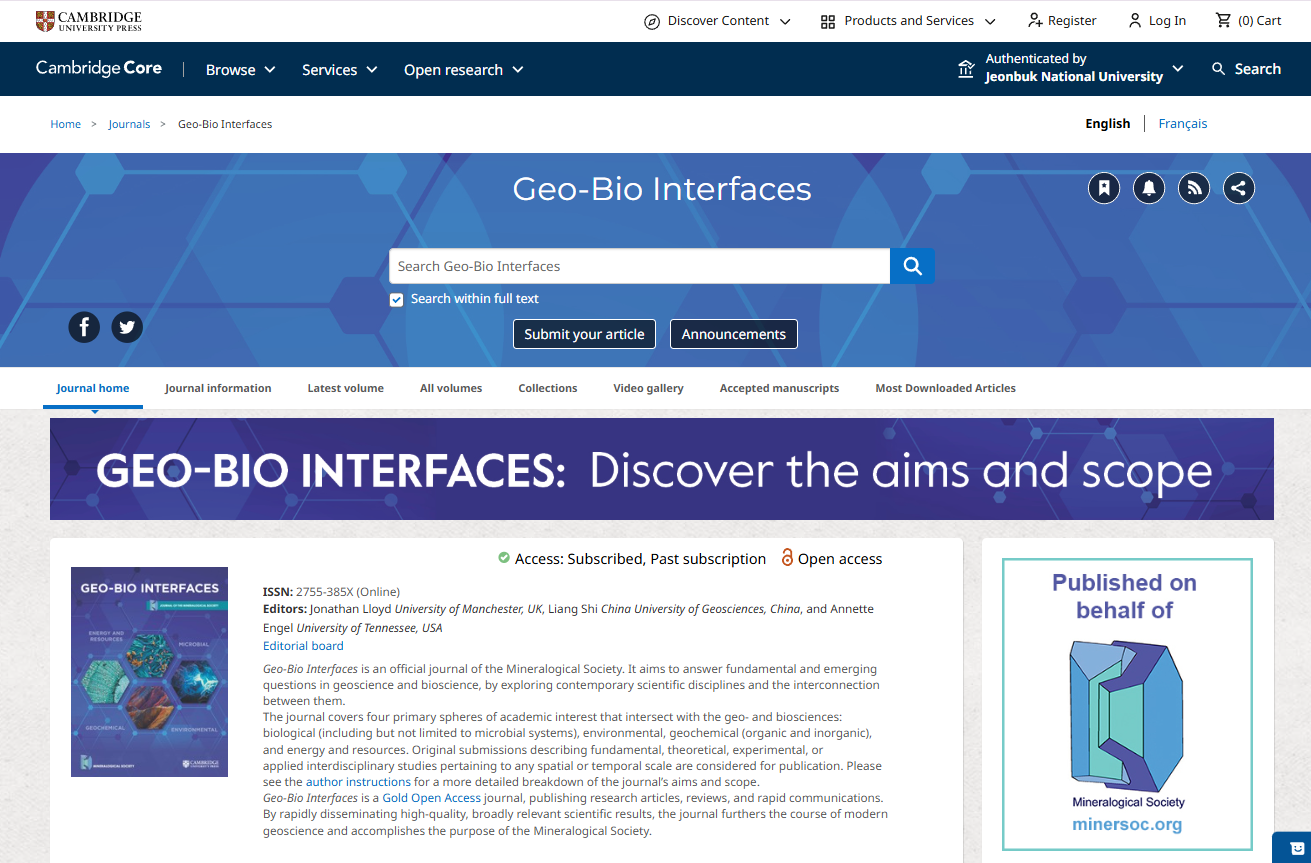Screen dimensions: 1311x863
Task: Select the All volumes tab
Action: pyautogui.click(x=451, y=388)
